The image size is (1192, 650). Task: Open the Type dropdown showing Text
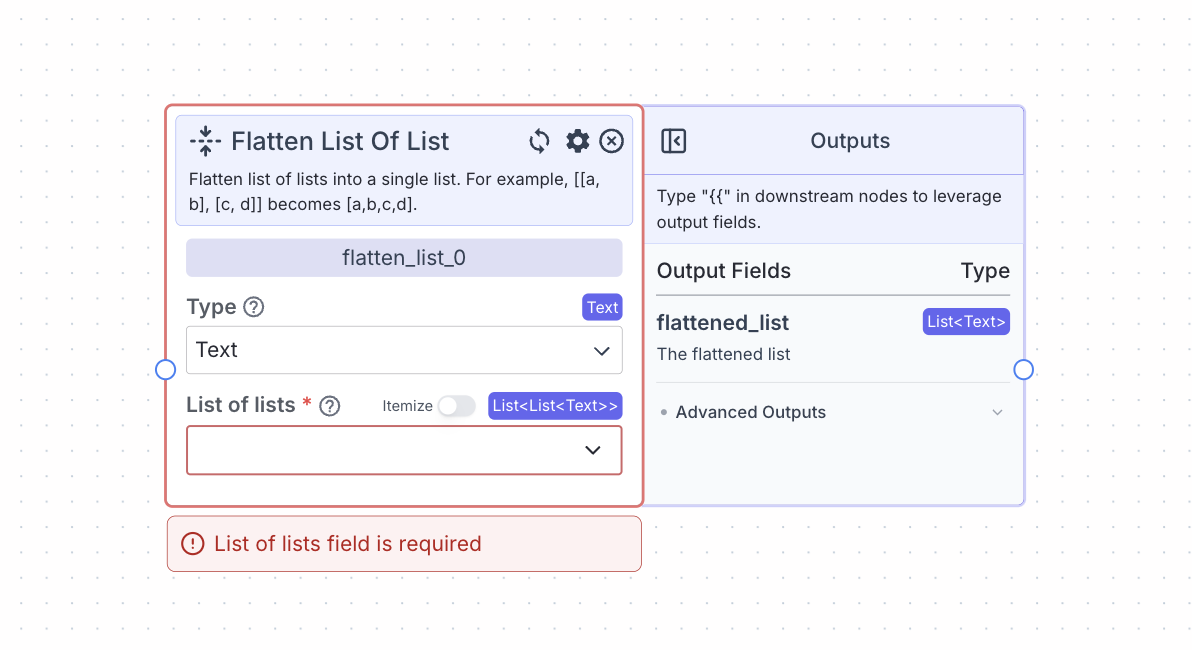pyautogui.click(x=404, y=350)
